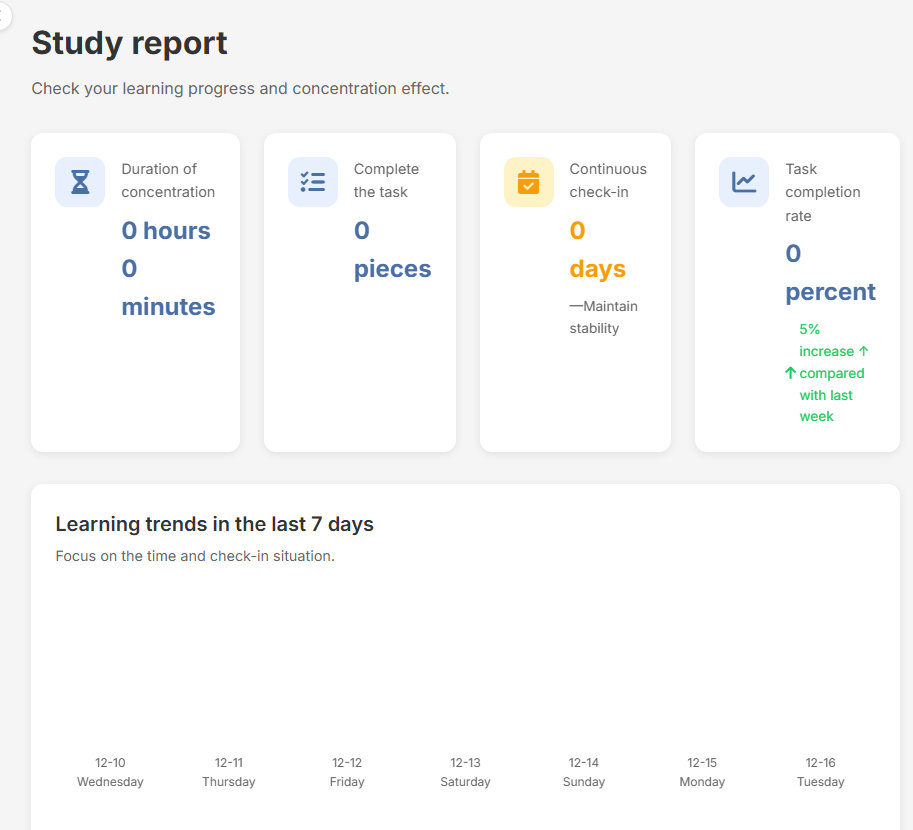Click the checklist Complete the task icon

(313, 182)
